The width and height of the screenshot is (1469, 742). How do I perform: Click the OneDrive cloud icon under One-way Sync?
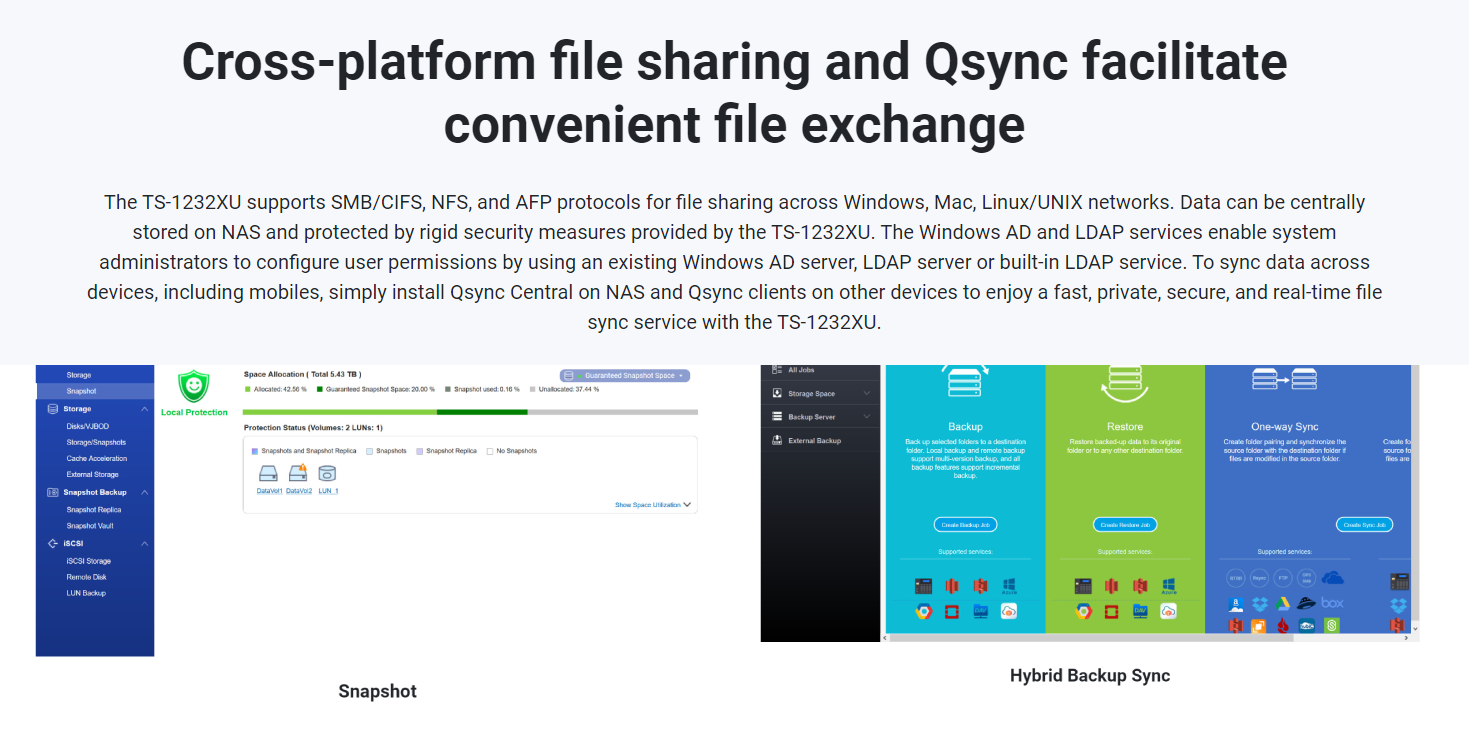click(x=1332, y=578)
